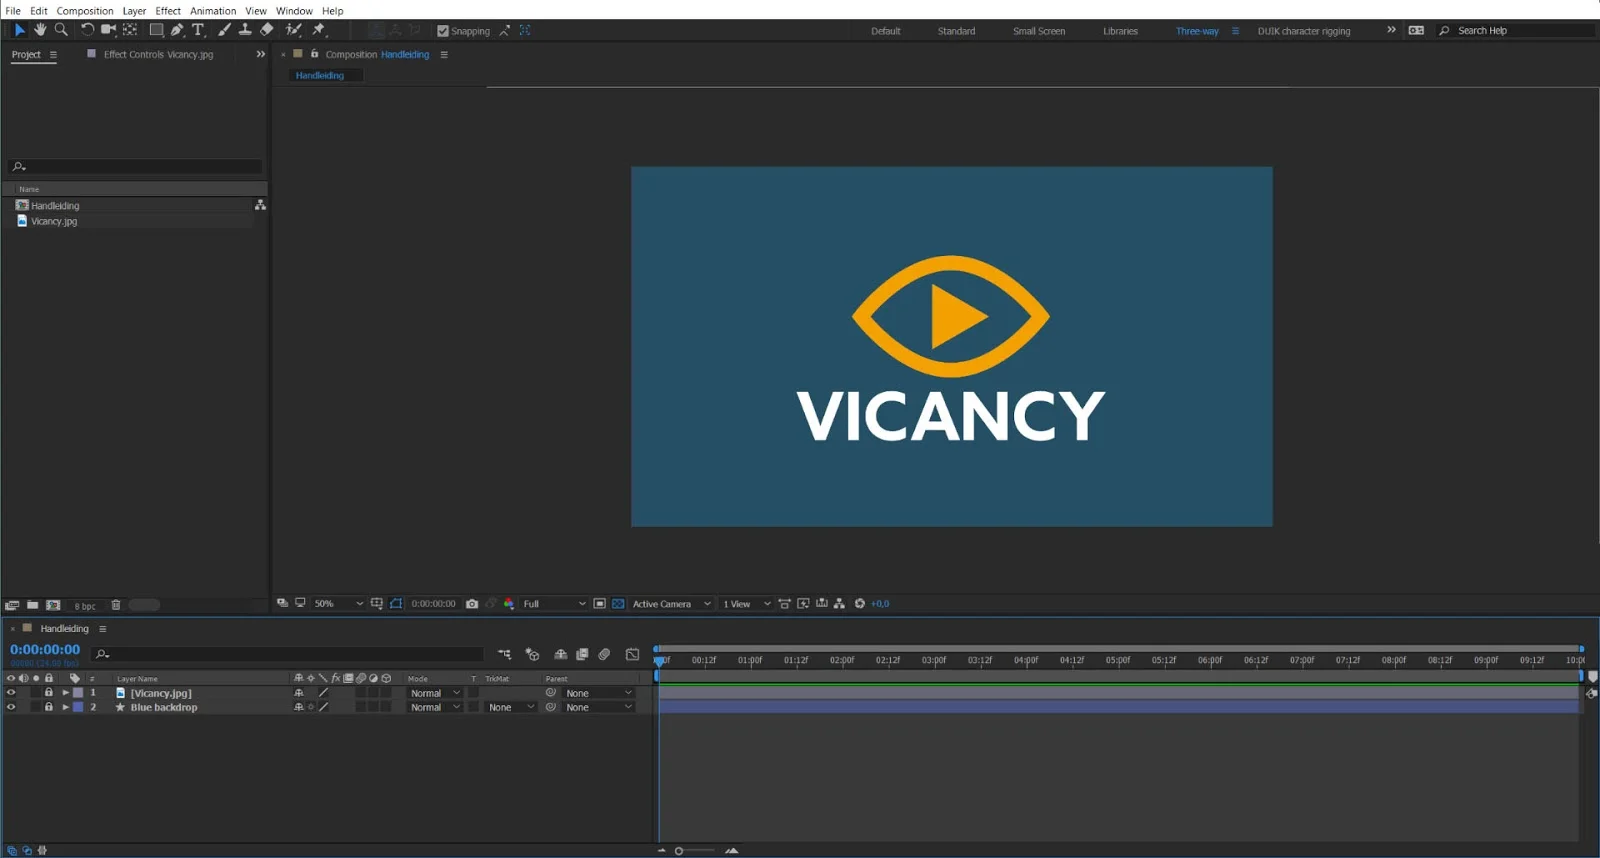1600x858 pixels.
Task: Select the Pen tool
Action: point(177,30)
